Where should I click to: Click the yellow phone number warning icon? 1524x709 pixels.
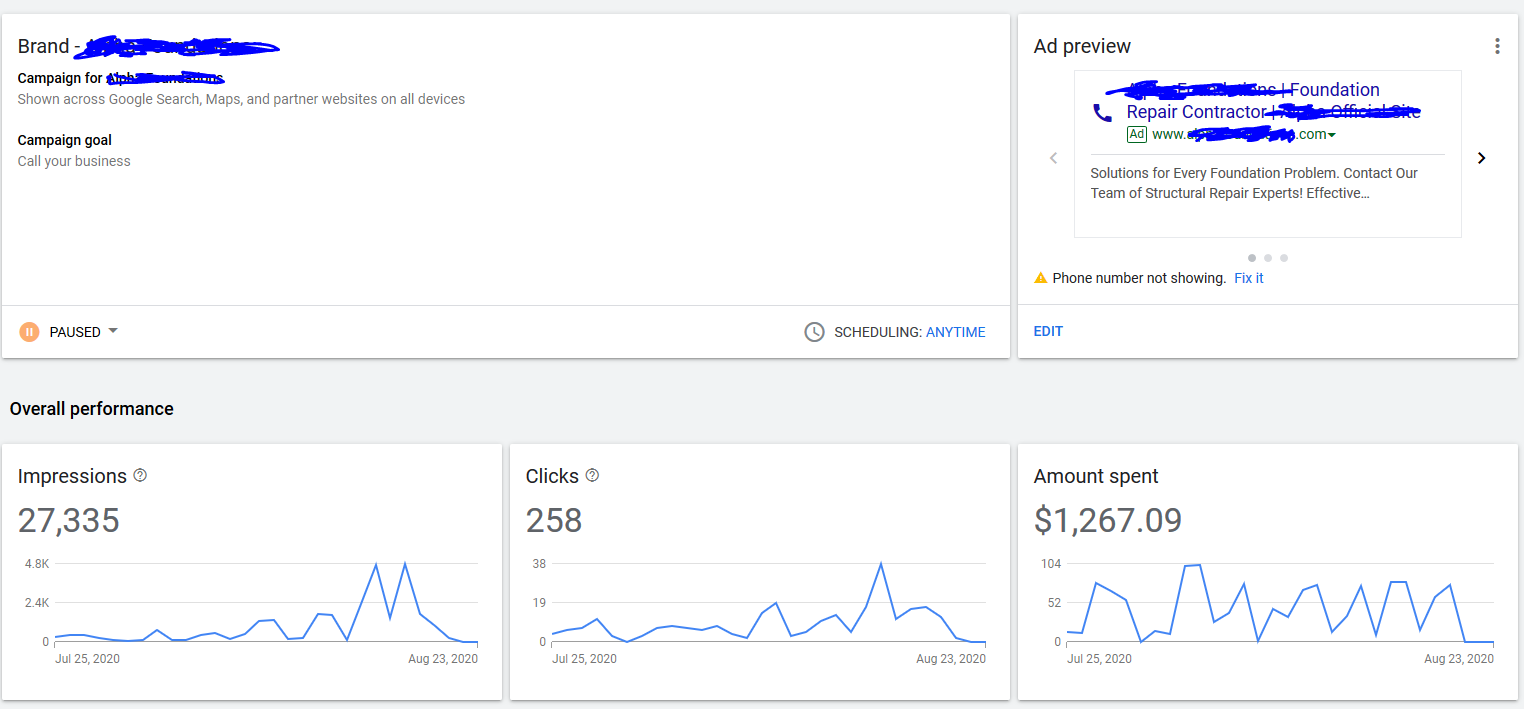coord(1041,278)
